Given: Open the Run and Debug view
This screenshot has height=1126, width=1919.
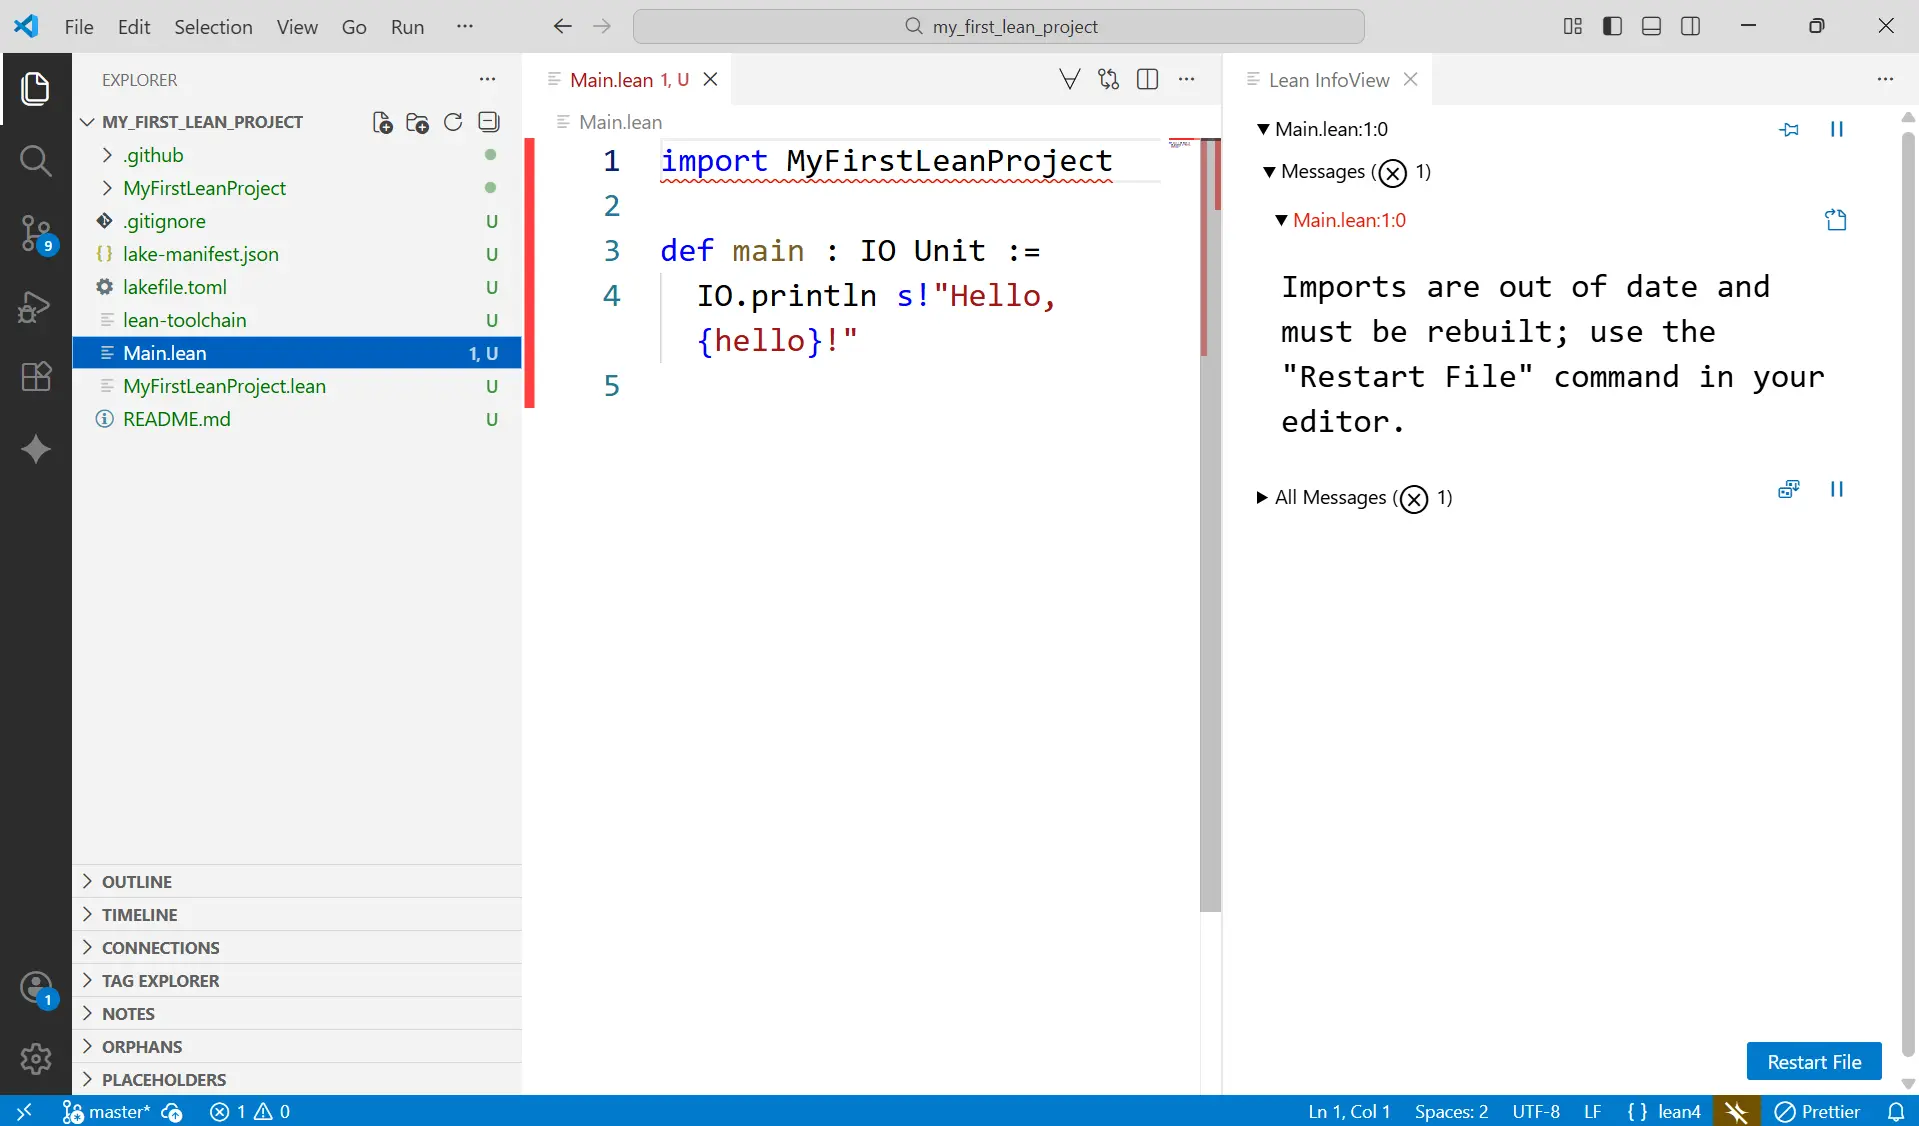Looking at the screenshot, I should tap(36, 306).
